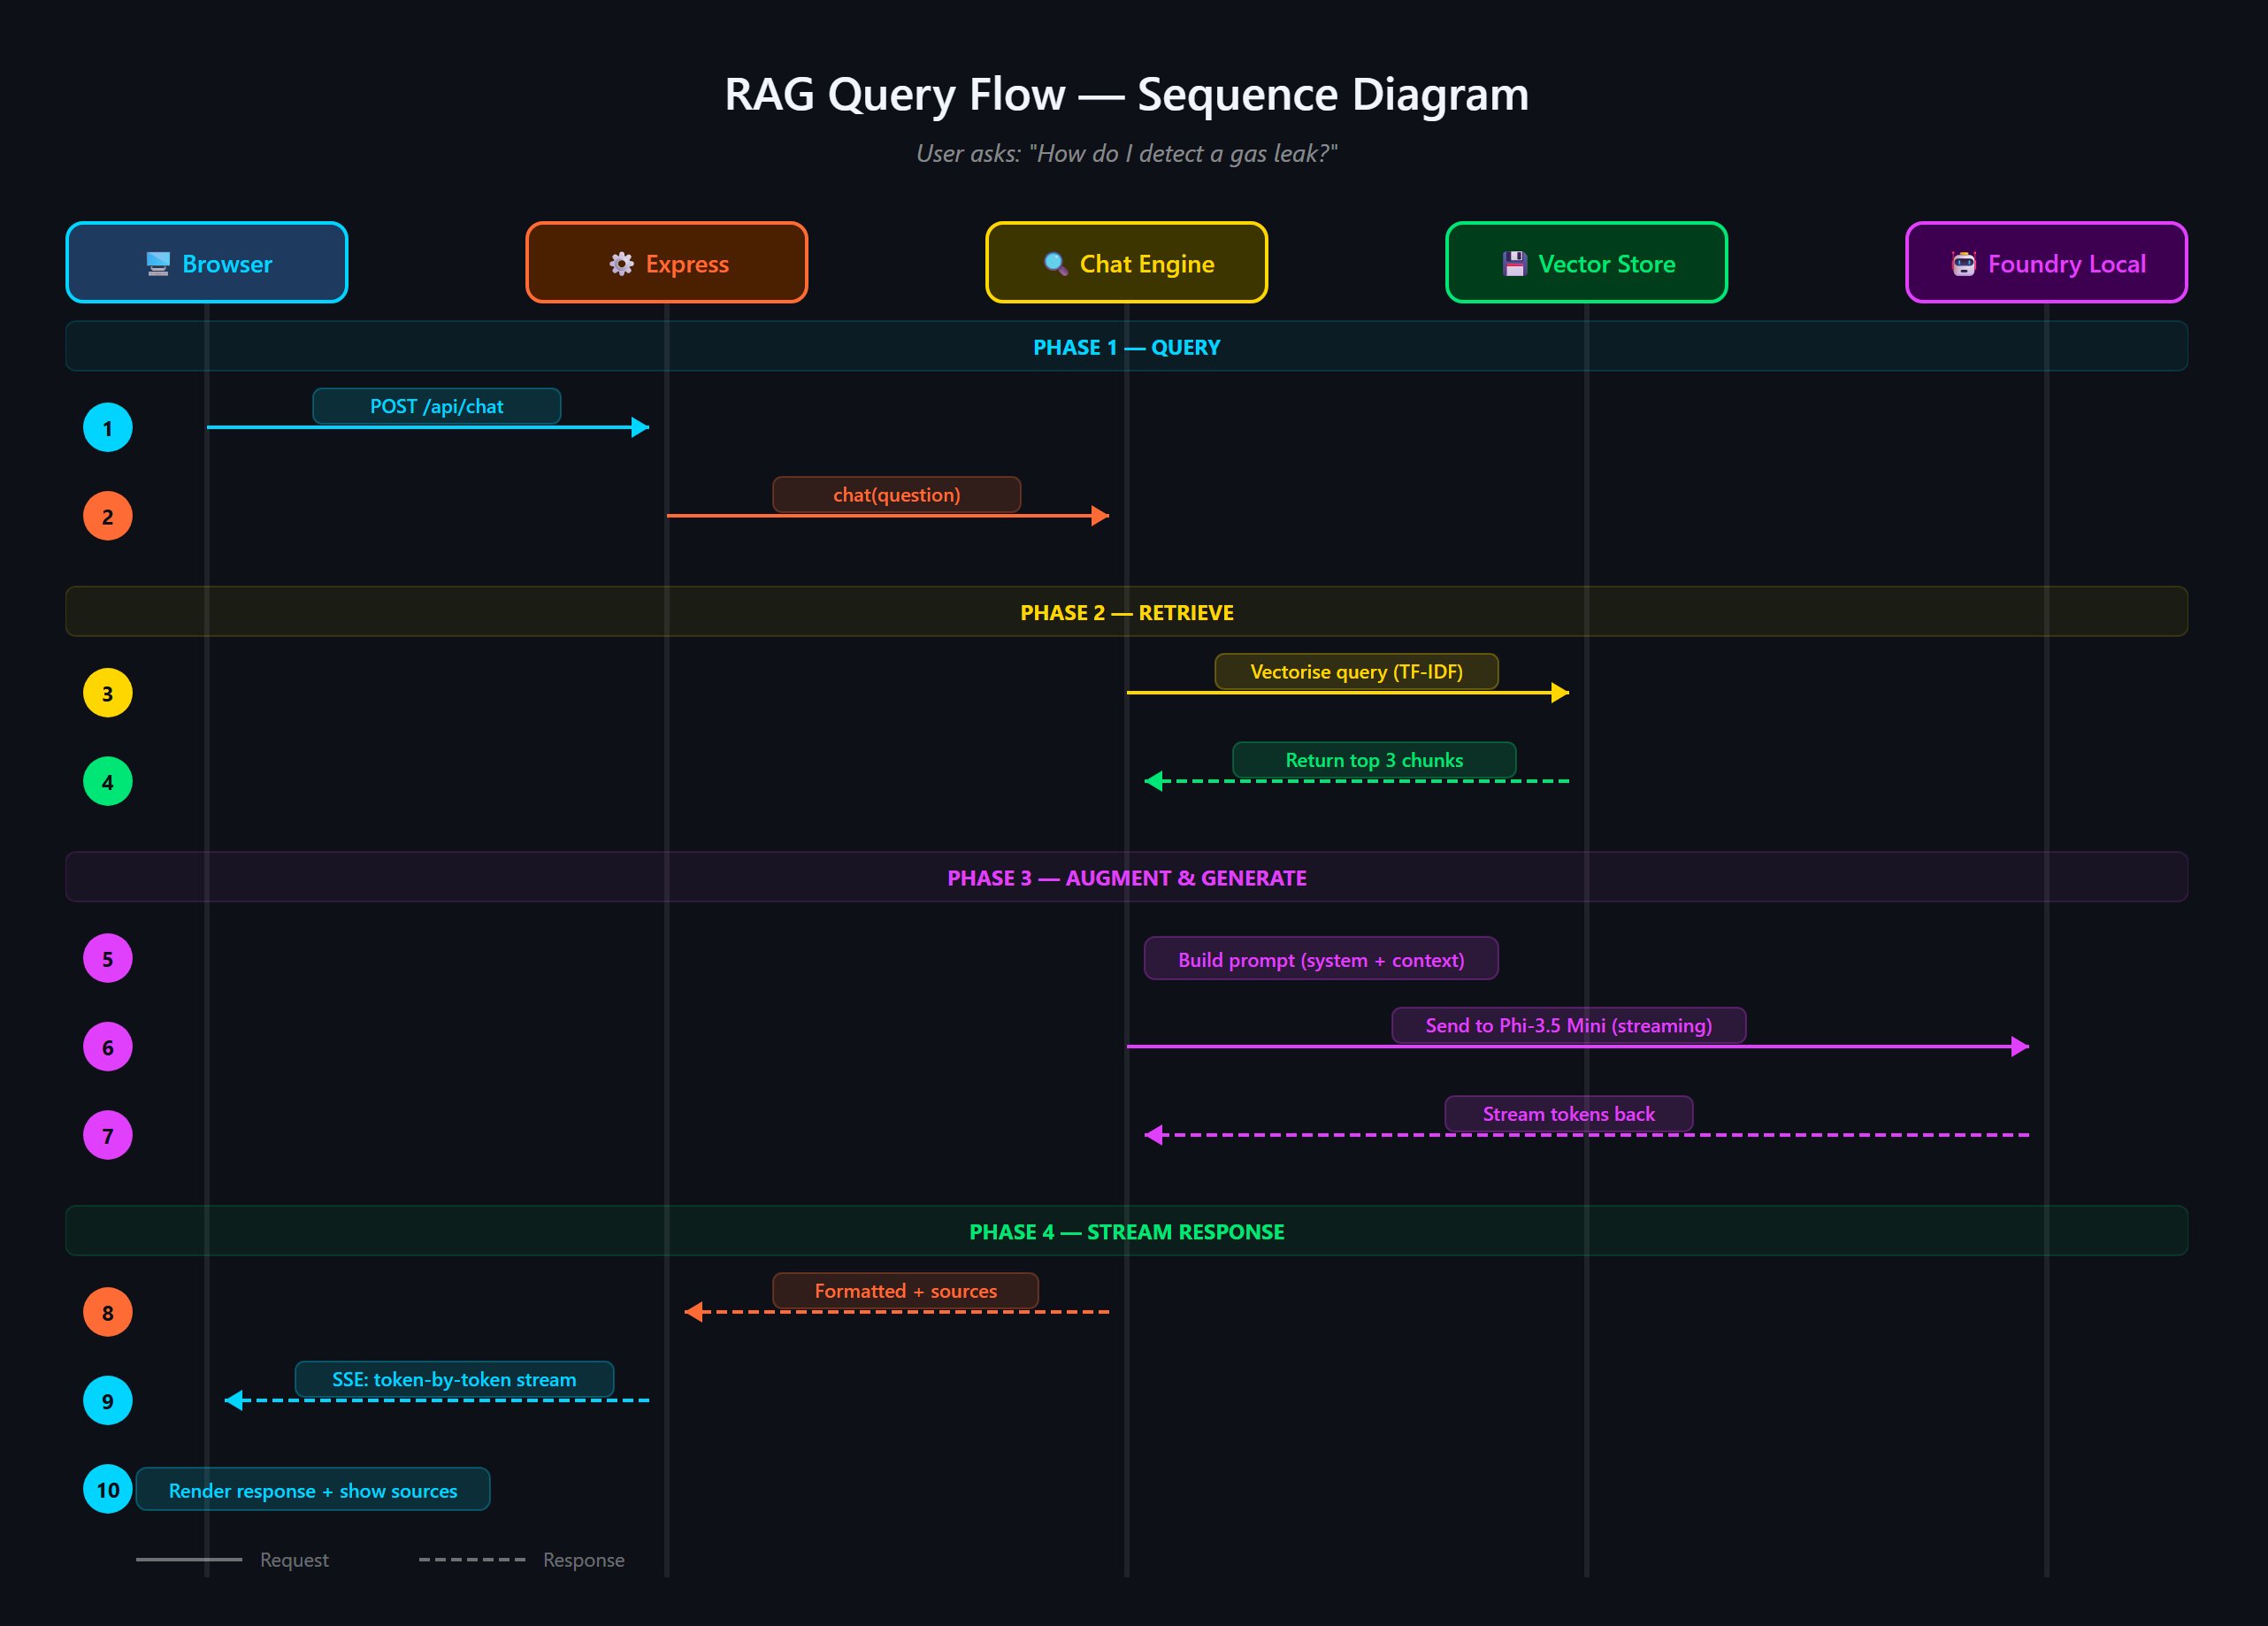The width and height of the screenshot is (2268, 1626).
Task: Click the floppy disk icon in Vector Store
Action: [1516, 262]
